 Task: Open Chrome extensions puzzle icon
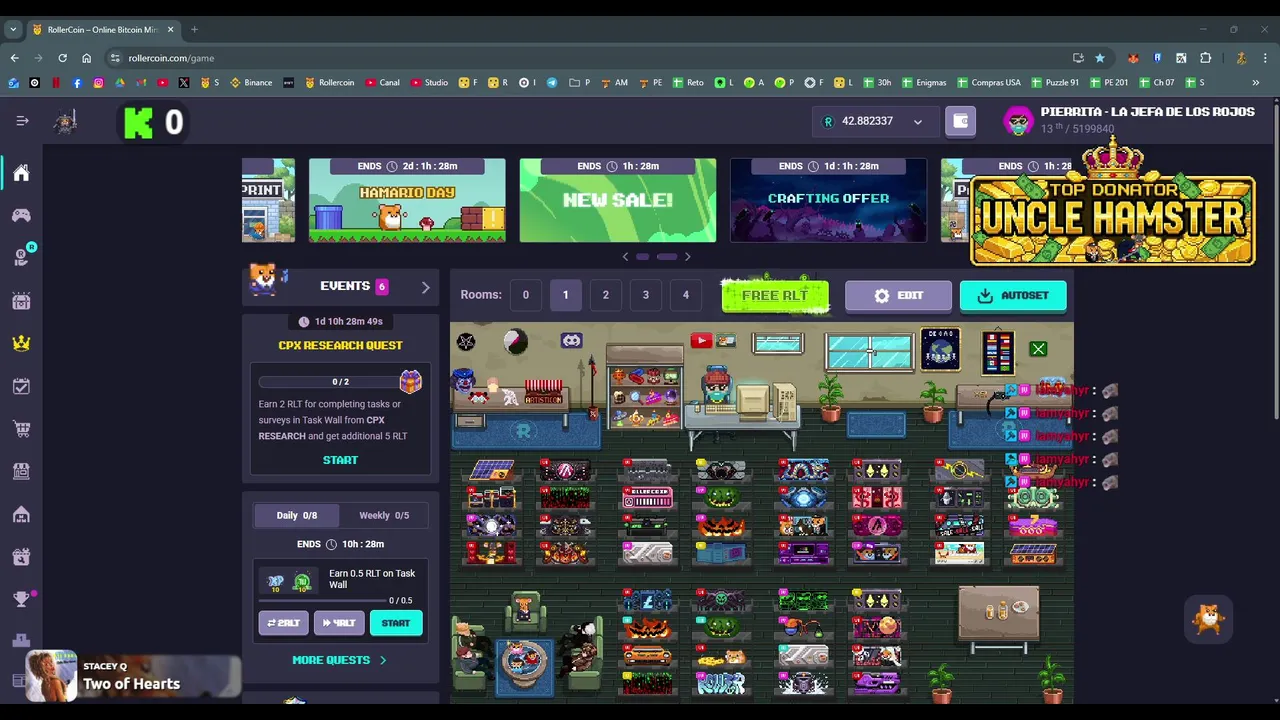point(1206,58)
